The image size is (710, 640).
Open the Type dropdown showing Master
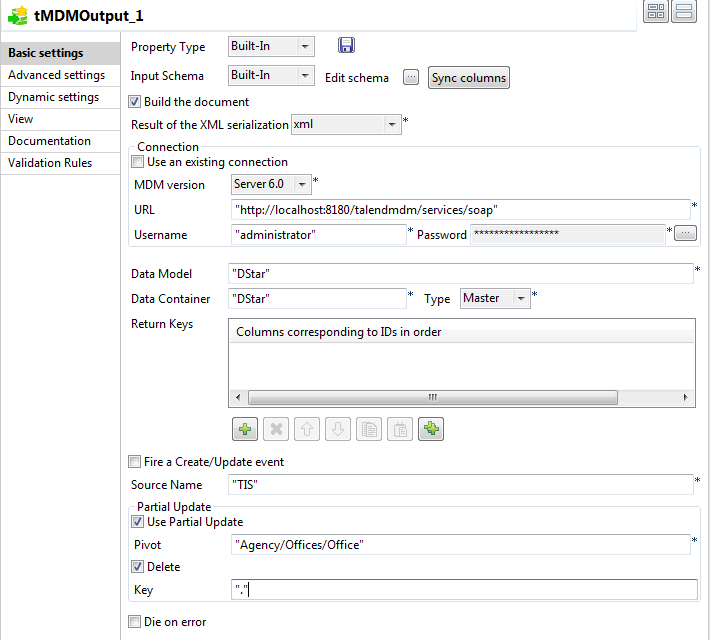click(x=520, y=298)
